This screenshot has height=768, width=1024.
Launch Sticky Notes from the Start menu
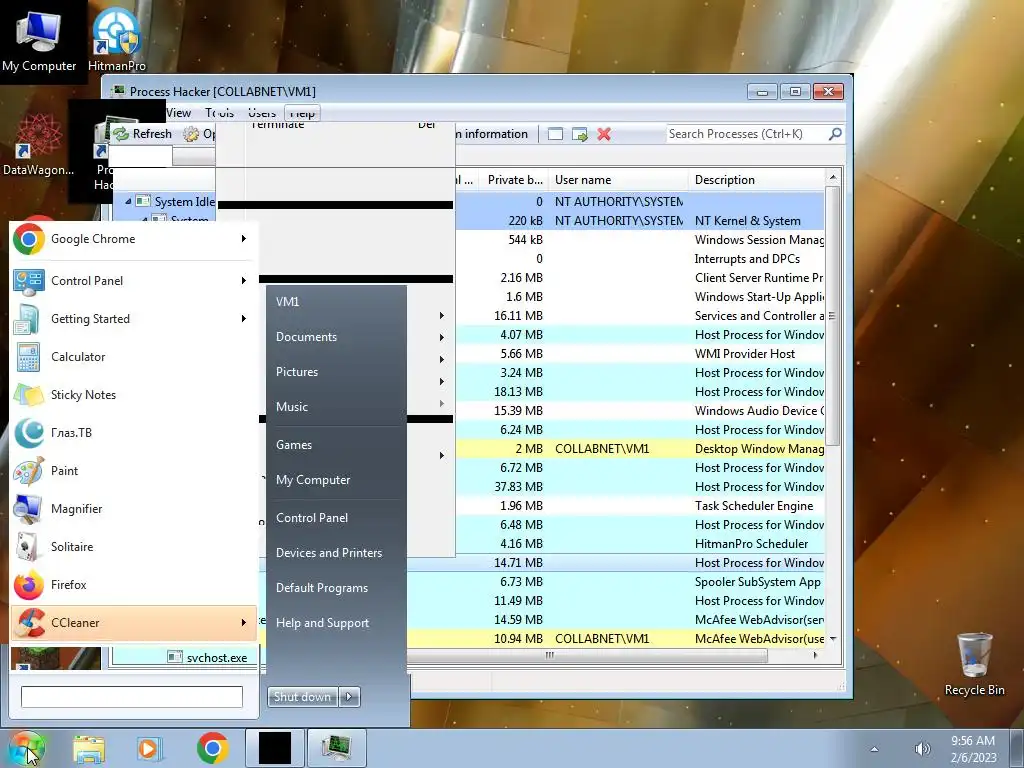[131, 395]
